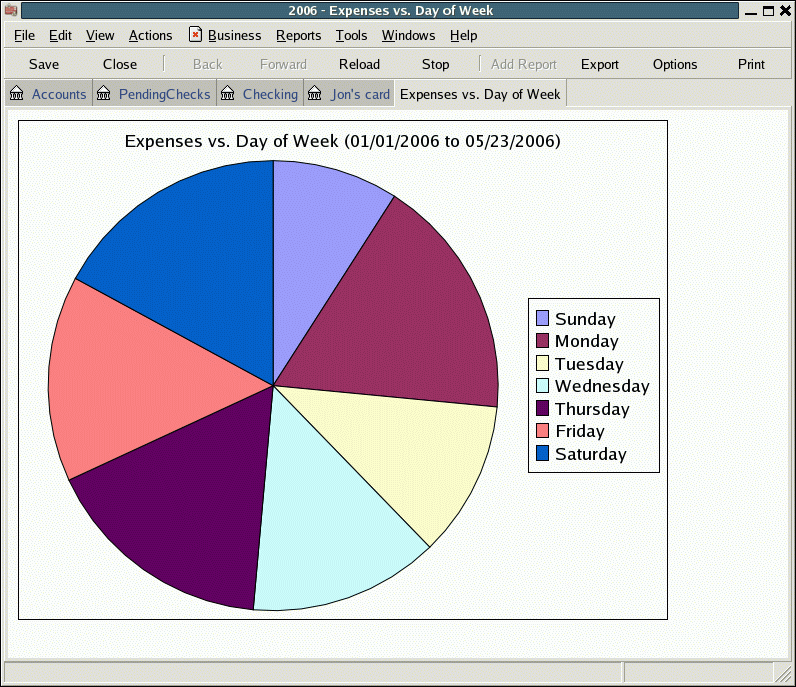Screen dimensions: 796x687
Task: Select the Thursday pie chart slice
Action: (x=180, y=510)
